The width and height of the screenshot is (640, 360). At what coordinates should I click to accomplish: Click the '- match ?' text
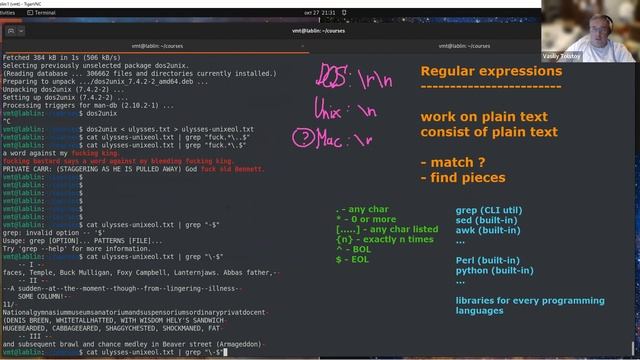point(453,162)
